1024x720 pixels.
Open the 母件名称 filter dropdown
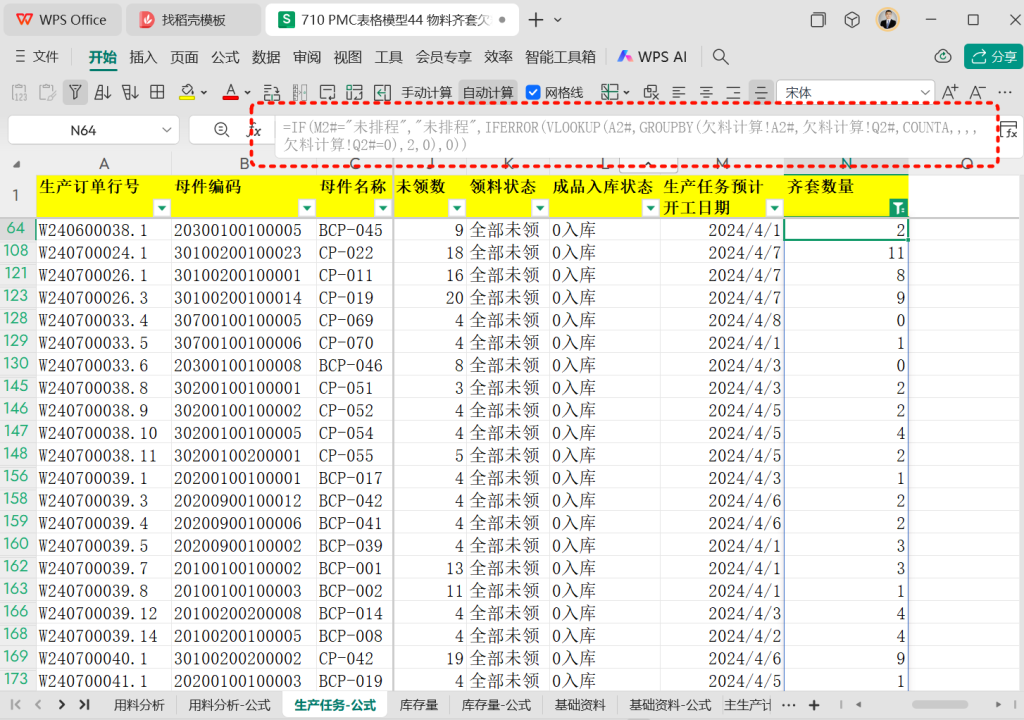coord(383,208)
